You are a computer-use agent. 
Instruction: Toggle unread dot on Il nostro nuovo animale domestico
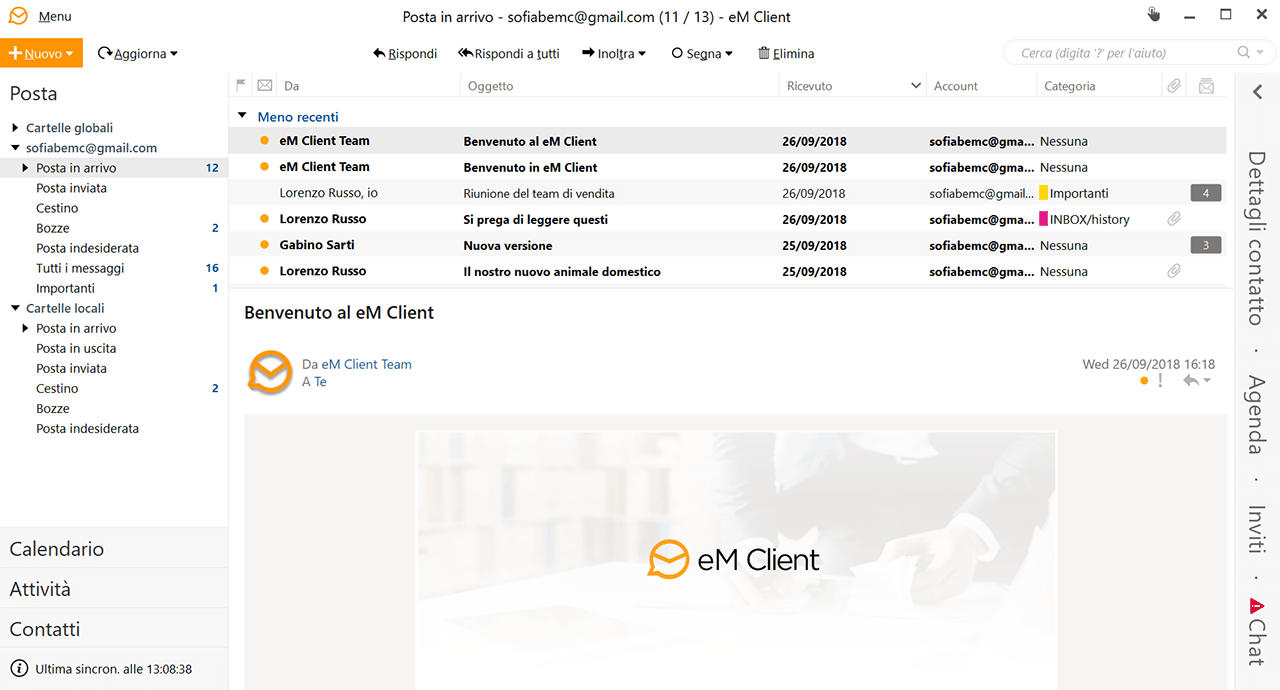click(264, 271)
